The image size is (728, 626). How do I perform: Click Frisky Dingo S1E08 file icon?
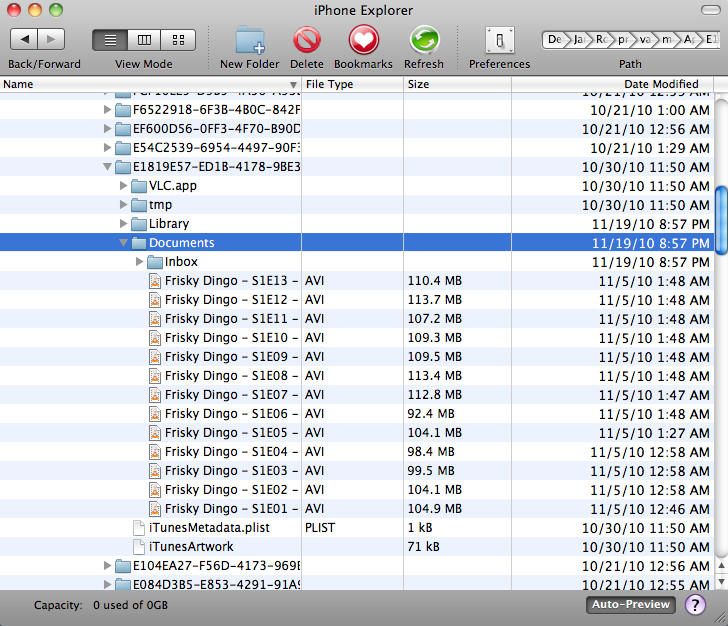(x=155, y=376)
